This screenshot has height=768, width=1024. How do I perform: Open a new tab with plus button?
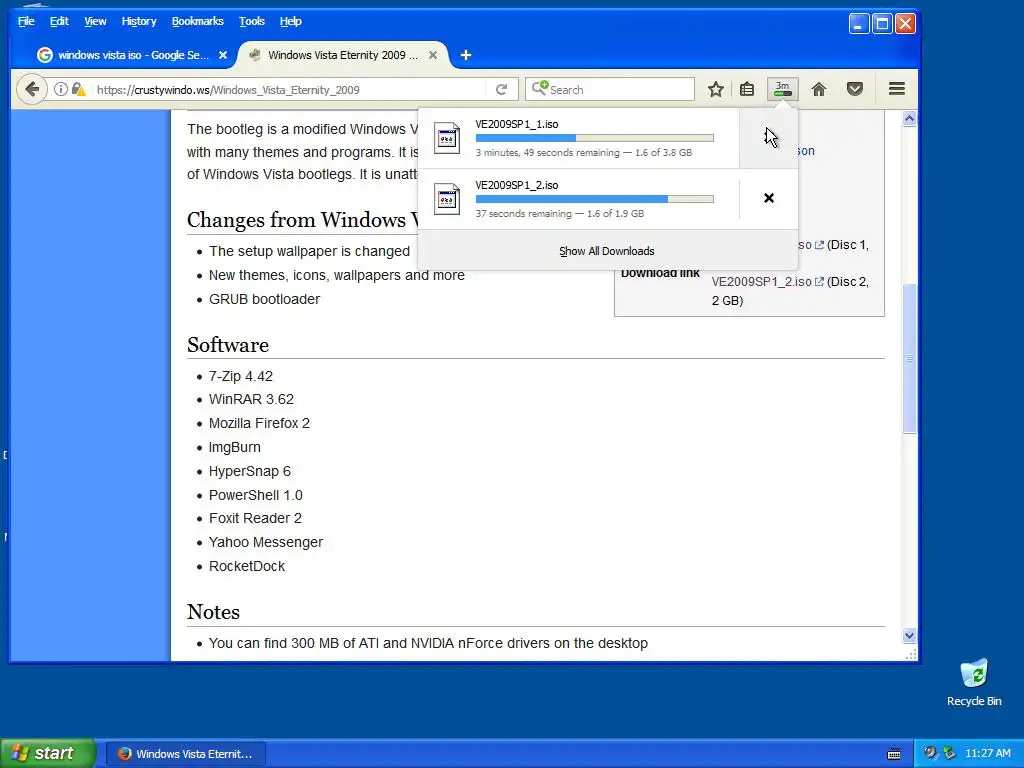tap(466, 56)
